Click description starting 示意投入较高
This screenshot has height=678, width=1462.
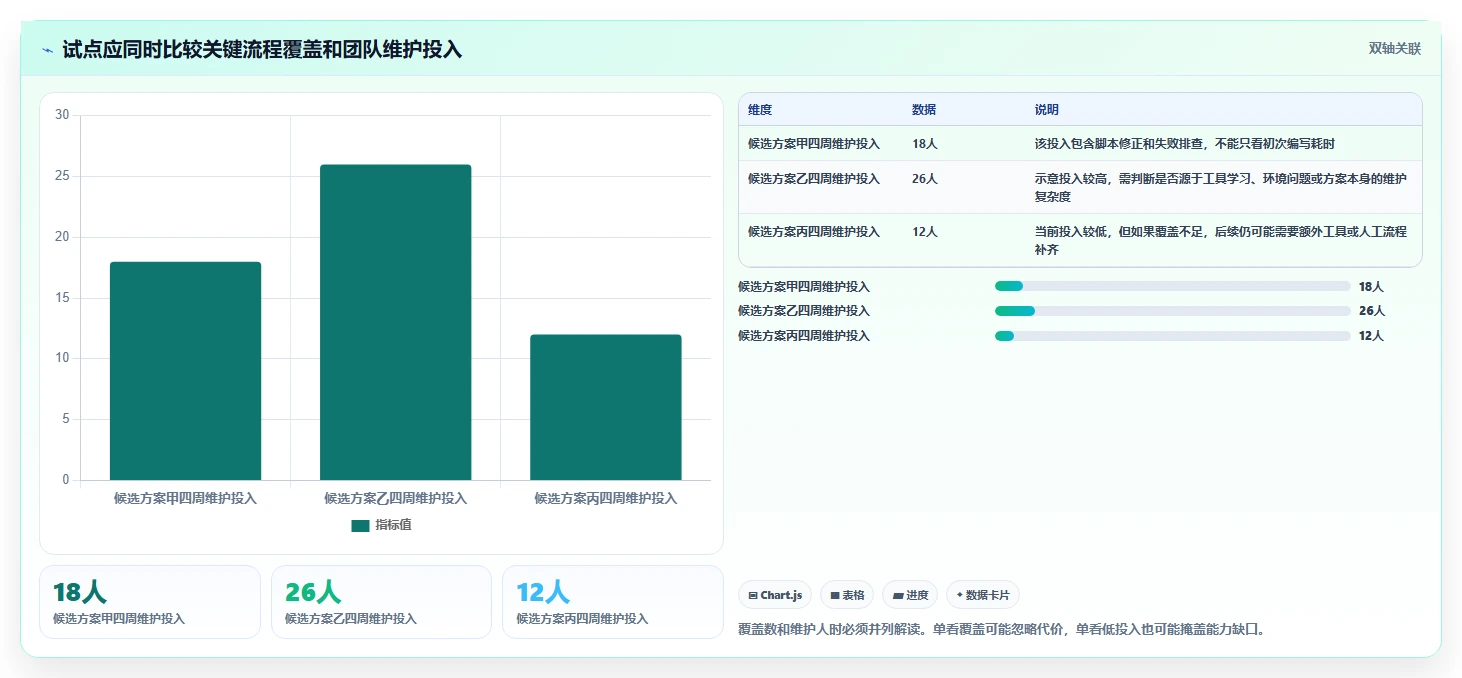1221,188
